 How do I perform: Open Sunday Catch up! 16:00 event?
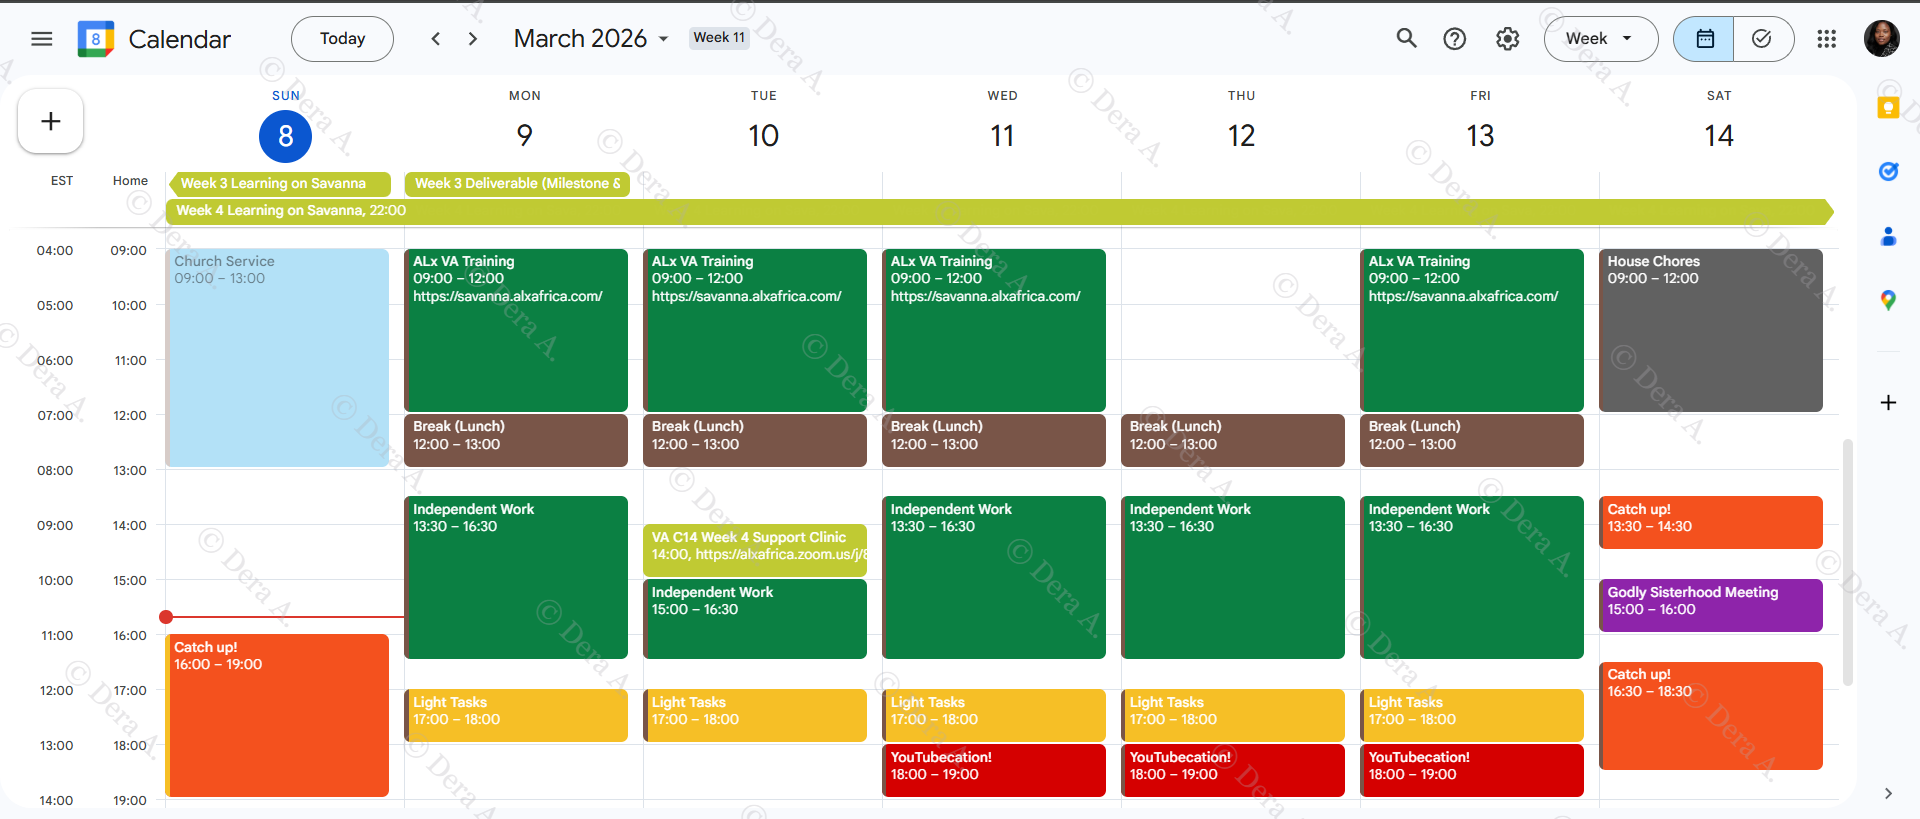point(277,716)
